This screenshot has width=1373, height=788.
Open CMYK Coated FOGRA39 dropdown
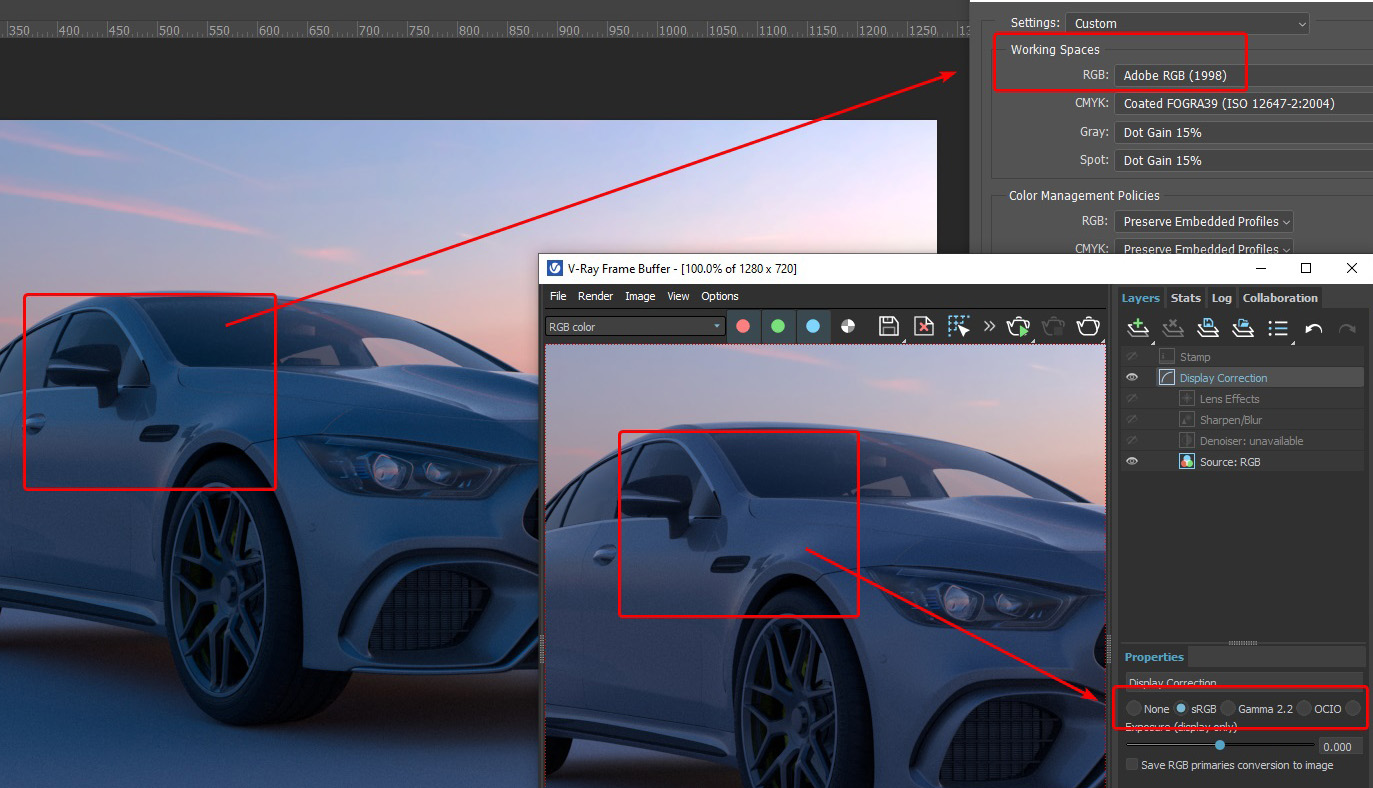pyautogui.click(x=1244, y=103)
